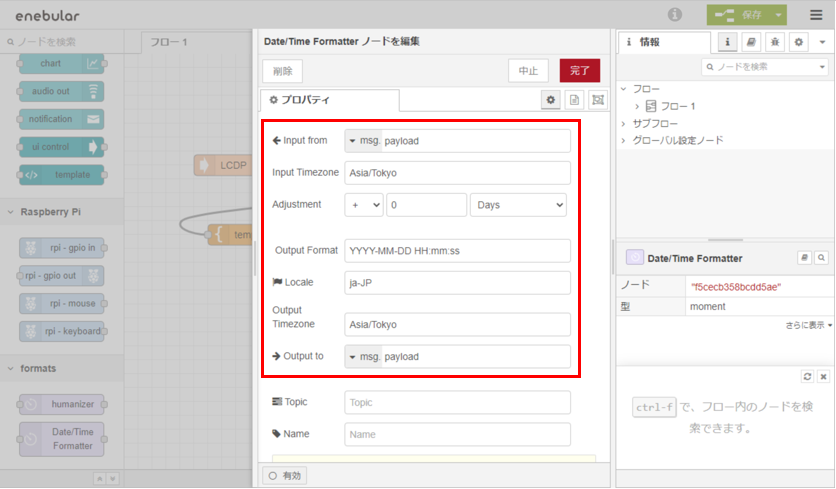
Task: Open help for Date/Time Formatter node
Action: [804, 258]
